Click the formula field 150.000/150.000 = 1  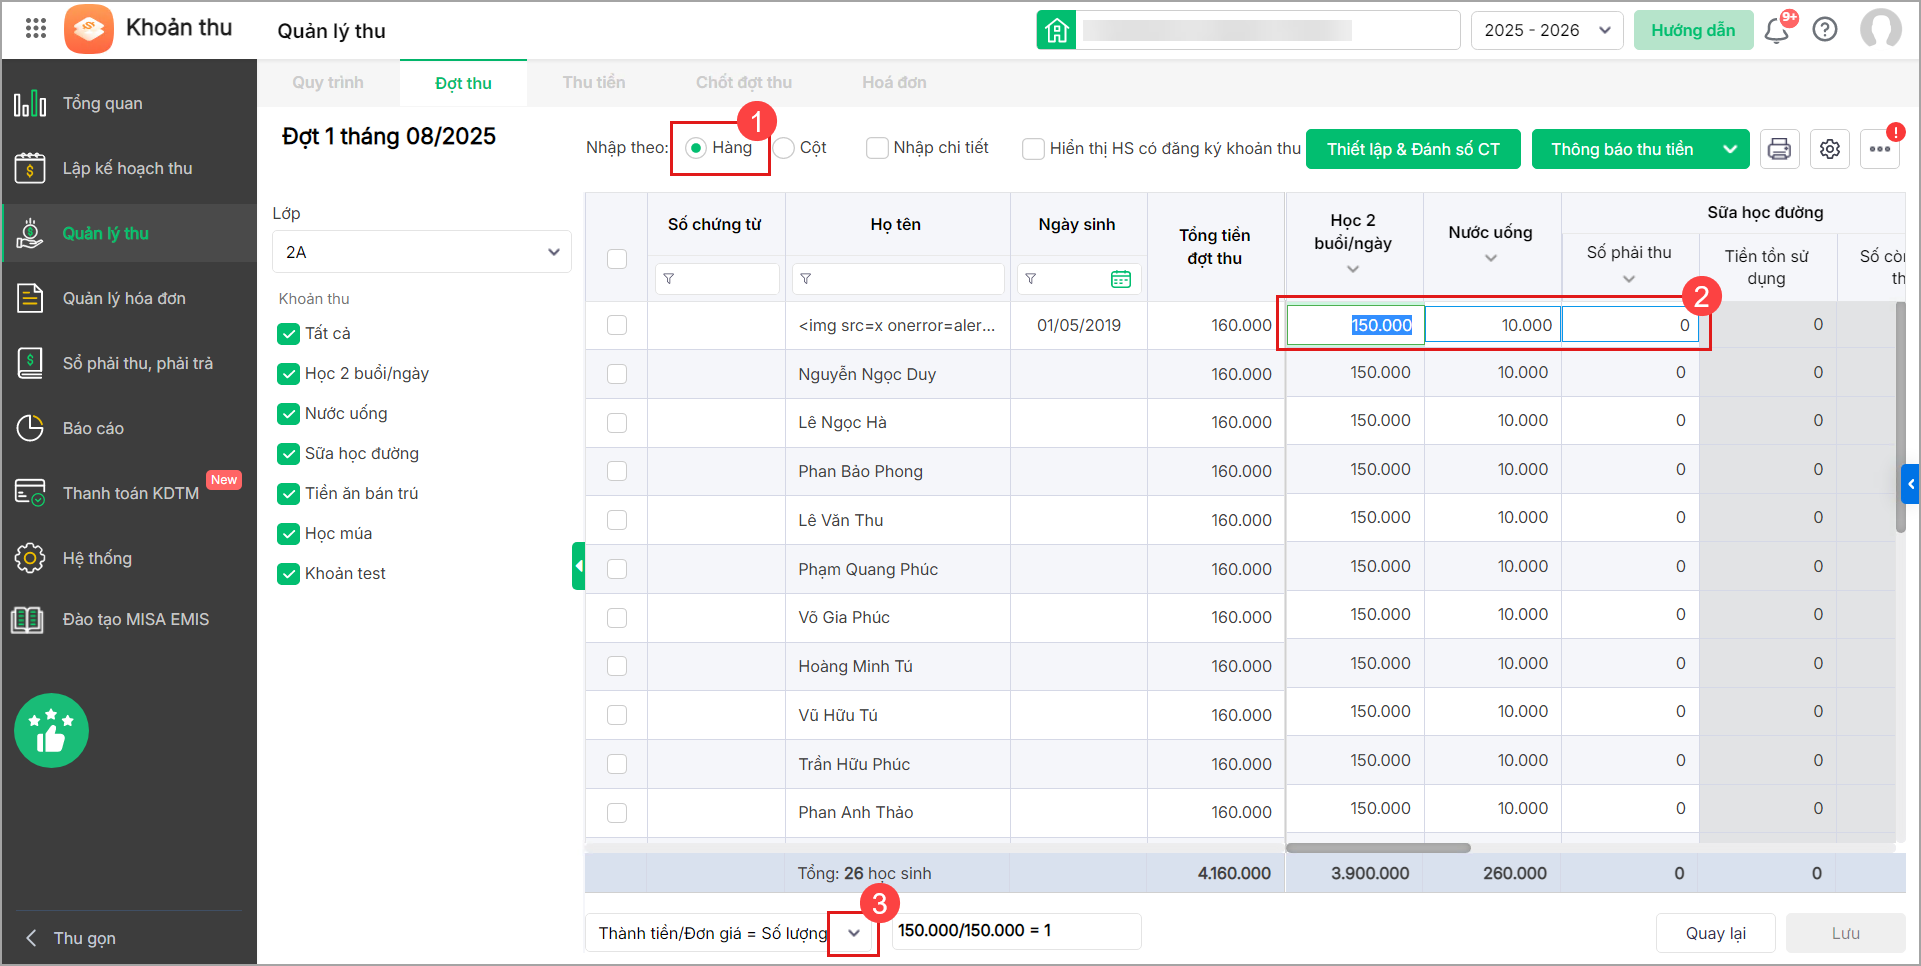point(1016,931)
